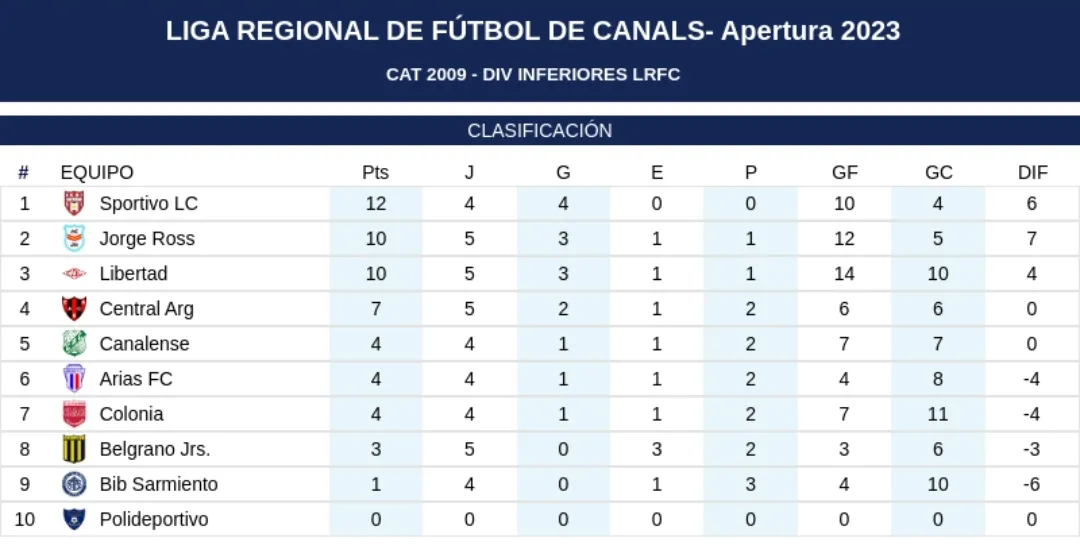Image resolution: width=1080 pixels, height=548 pixels.
Task: Click the EQUIPO column header
Action: 97,172
